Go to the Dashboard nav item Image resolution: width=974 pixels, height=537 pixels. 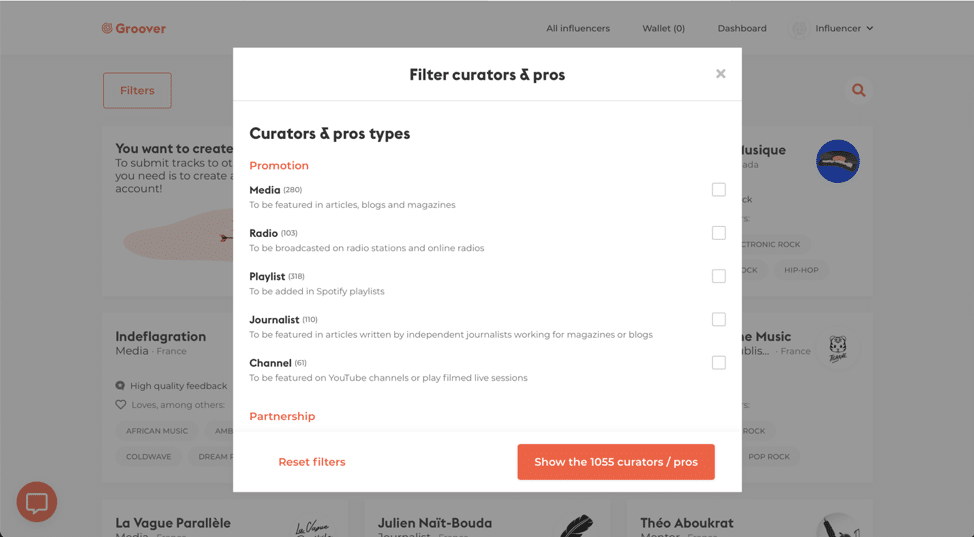(742, 29)
